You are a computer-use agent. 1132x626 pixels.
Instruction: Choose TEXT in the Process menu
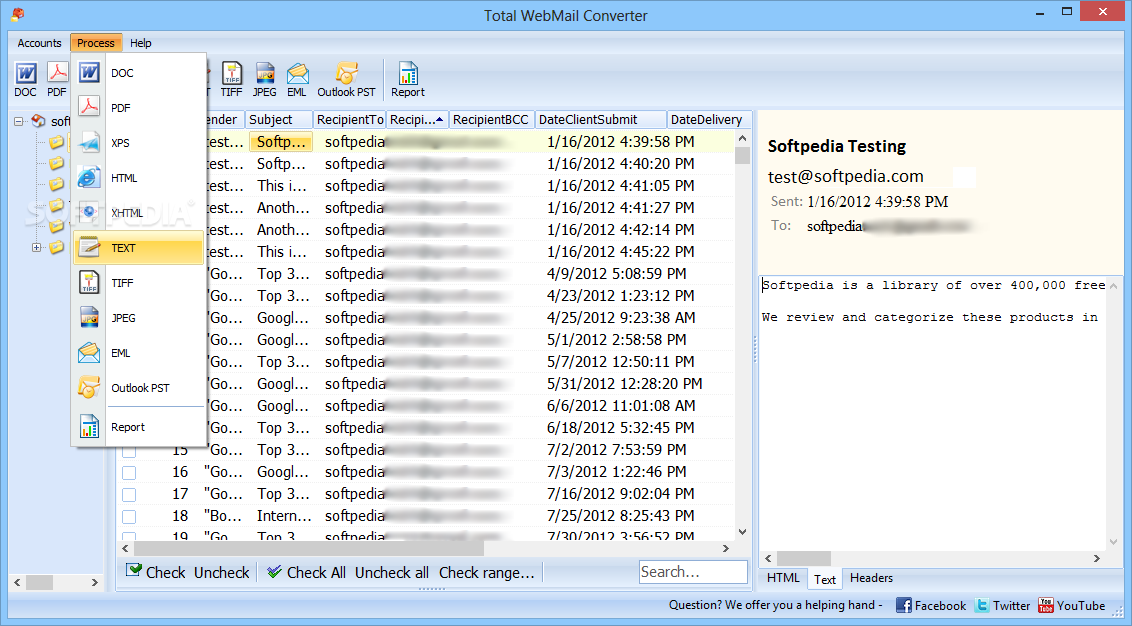[139, 248]
